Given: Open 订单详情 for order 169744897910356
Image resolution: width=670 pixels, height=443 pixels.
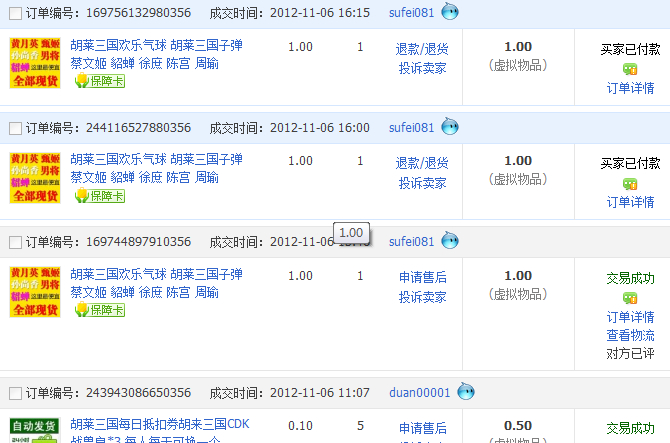Looking at the screenshot, I should [630, 317].
